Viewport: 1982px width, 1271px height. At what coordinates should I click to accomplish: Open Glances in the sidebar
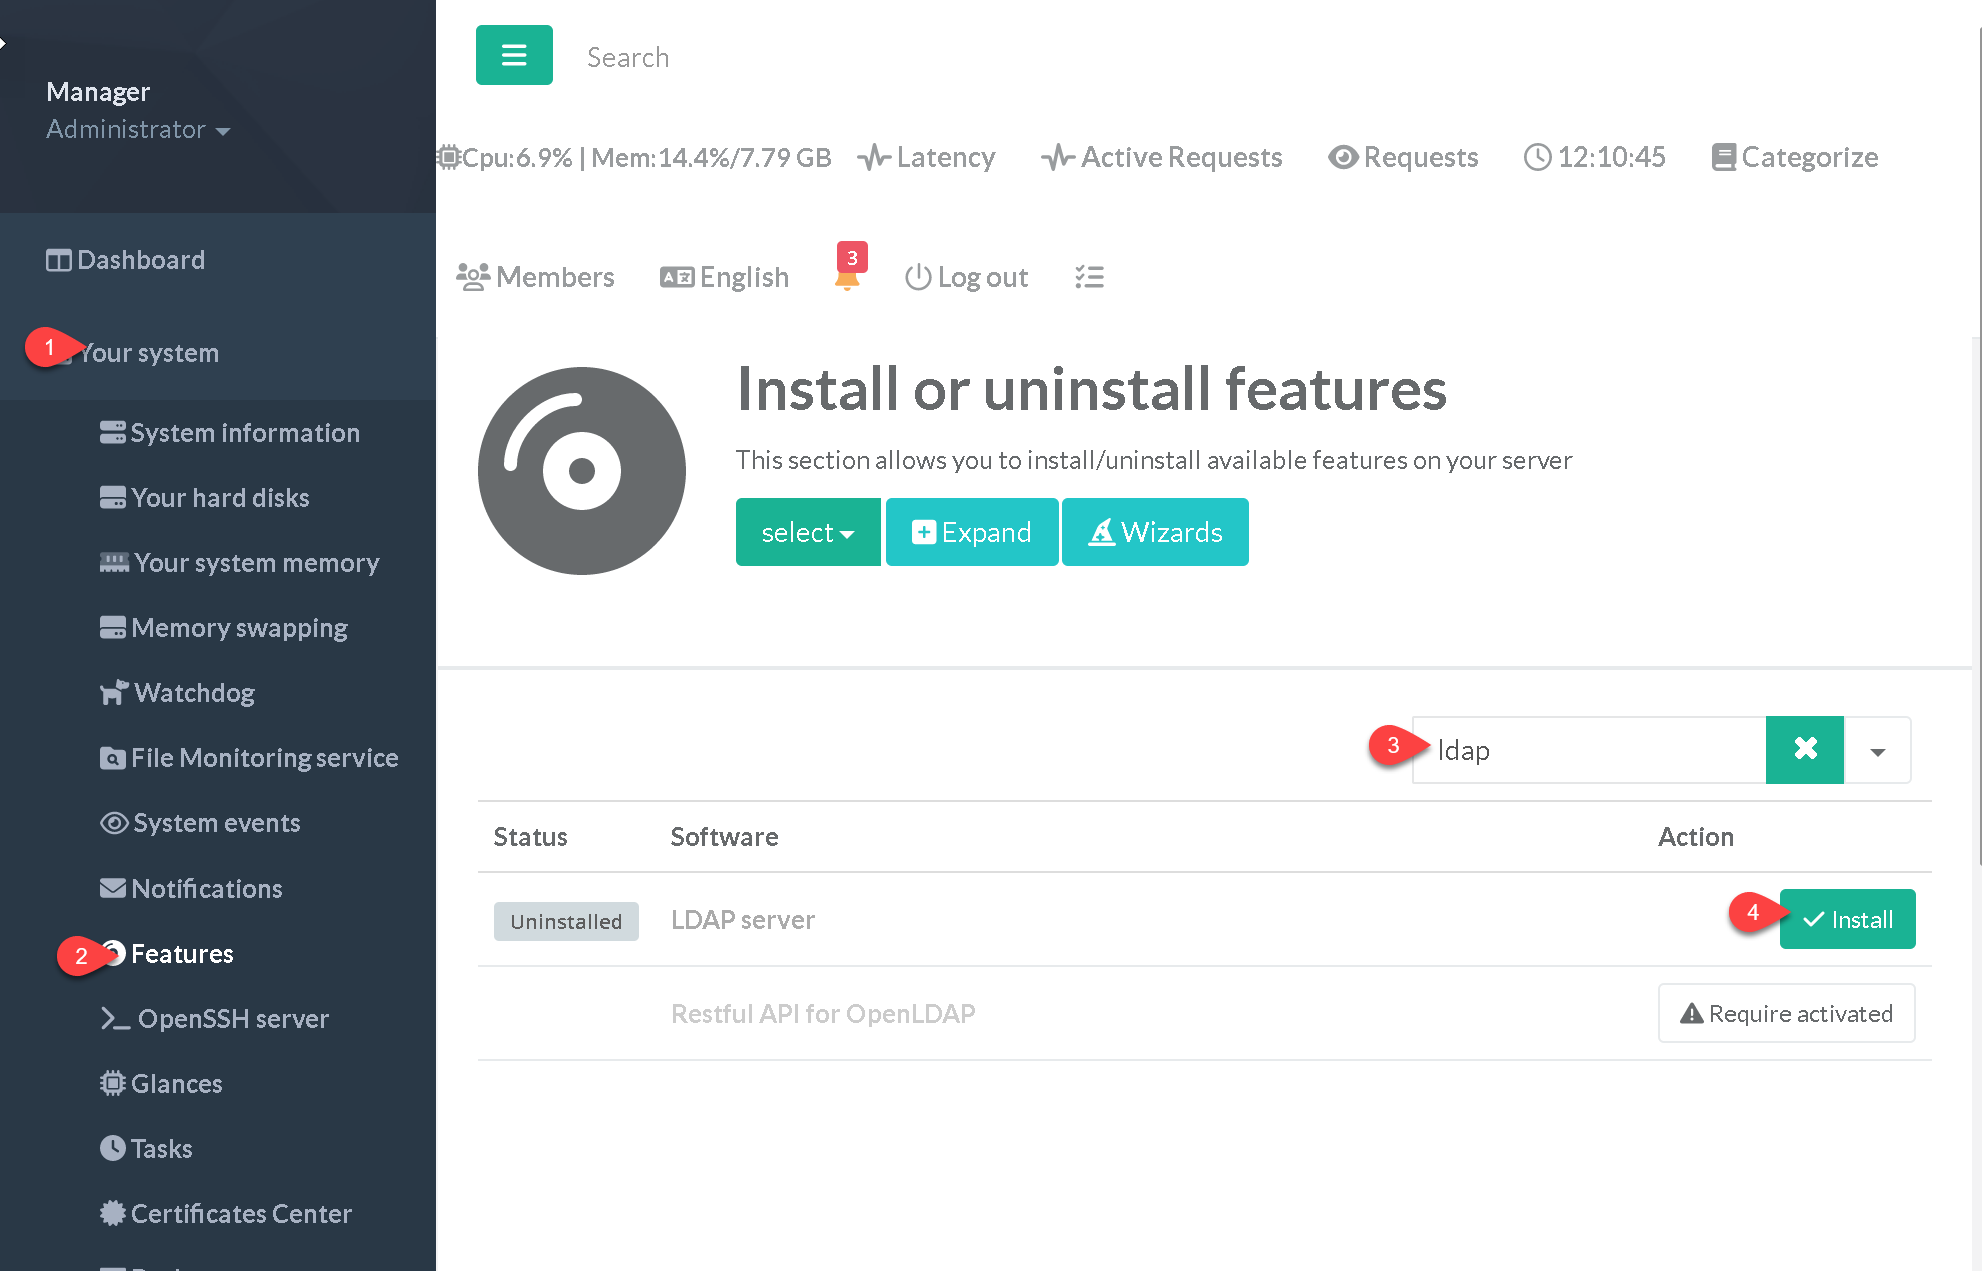(x=176, y=1084)
